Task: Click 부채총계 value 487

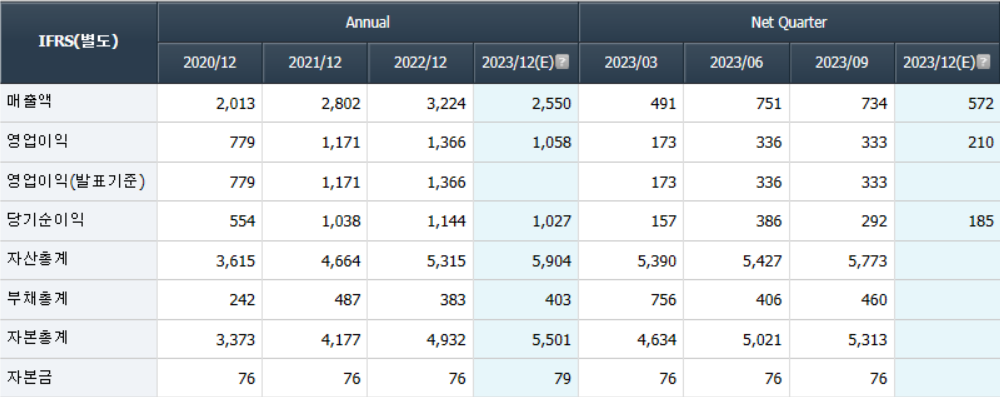Action: (x=349, y=300)
